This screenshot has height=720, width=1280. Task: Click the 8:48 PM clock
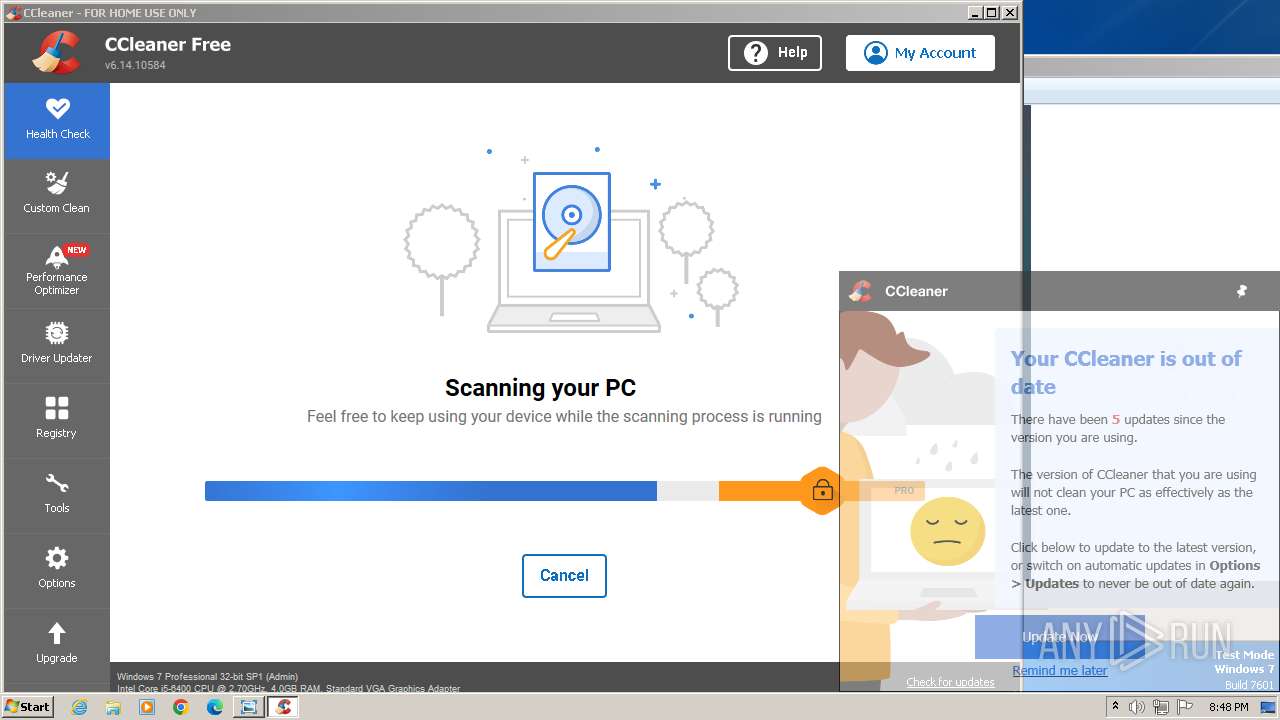[1228, 707]
